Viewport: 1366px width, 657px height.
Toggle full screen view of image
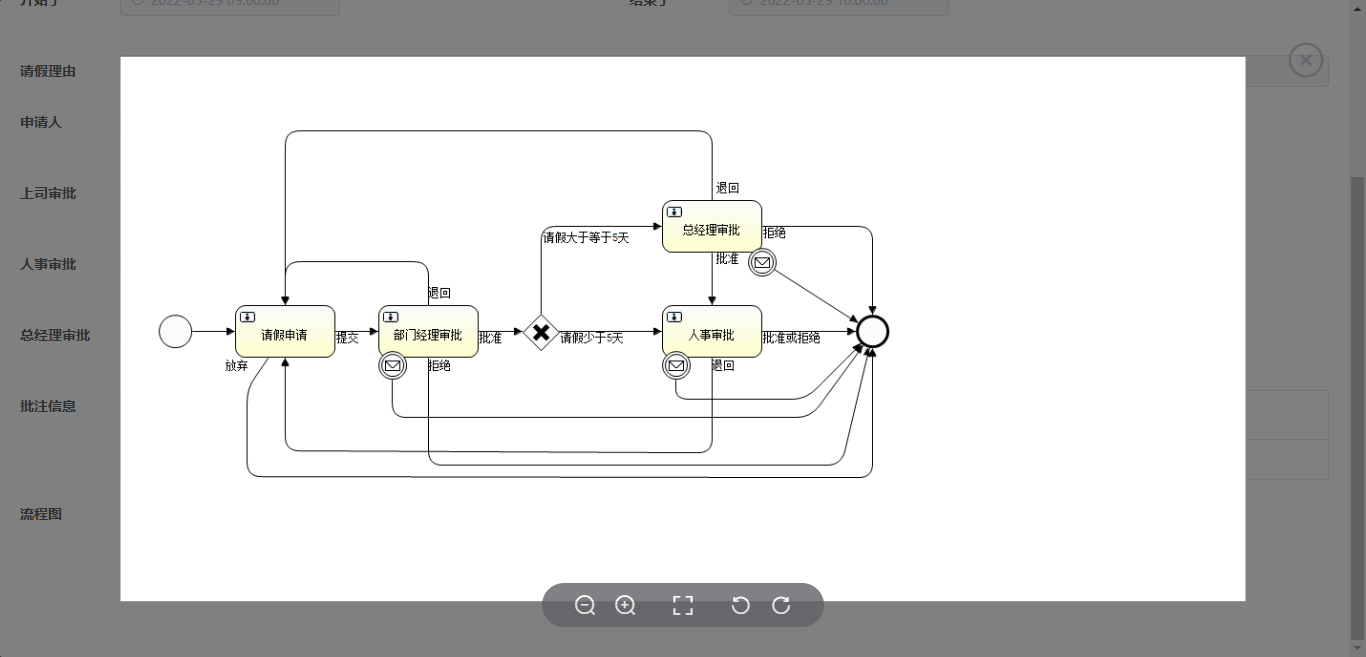pos(683,605)
